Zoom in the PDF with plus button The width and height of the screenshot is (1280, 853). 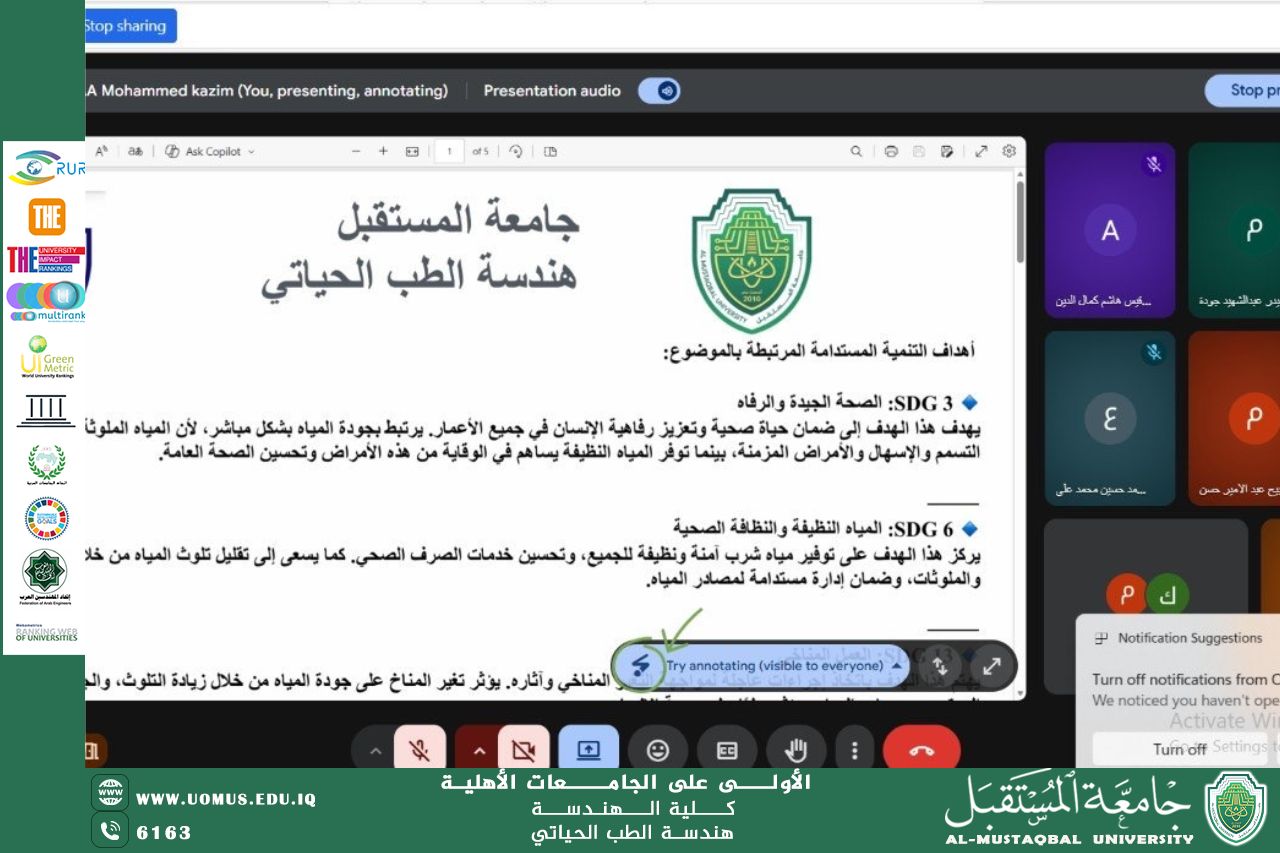383,151
